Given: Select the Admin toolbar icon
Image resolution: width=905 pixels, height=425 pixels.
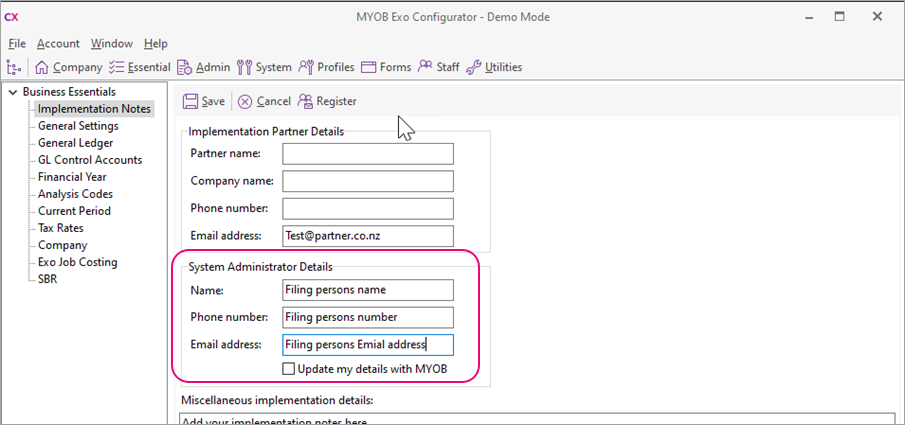Looking at the screenshot, I should [x=184, y=67].
